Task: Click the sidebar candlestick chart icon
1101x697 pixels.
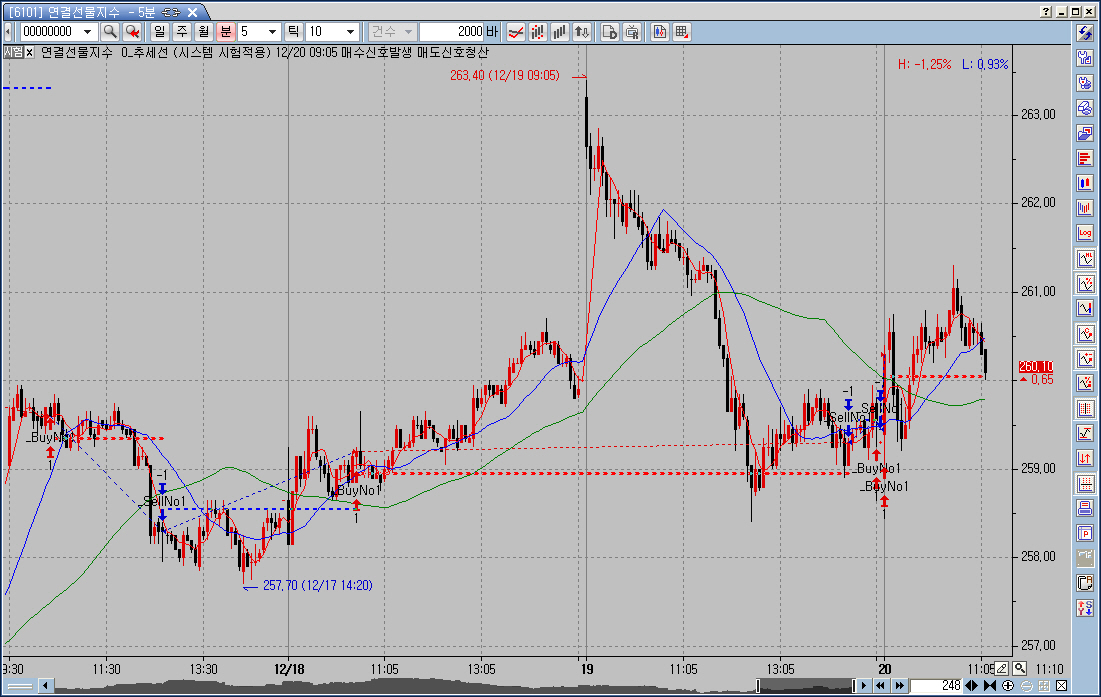Action: click(x=1085, y=183)
